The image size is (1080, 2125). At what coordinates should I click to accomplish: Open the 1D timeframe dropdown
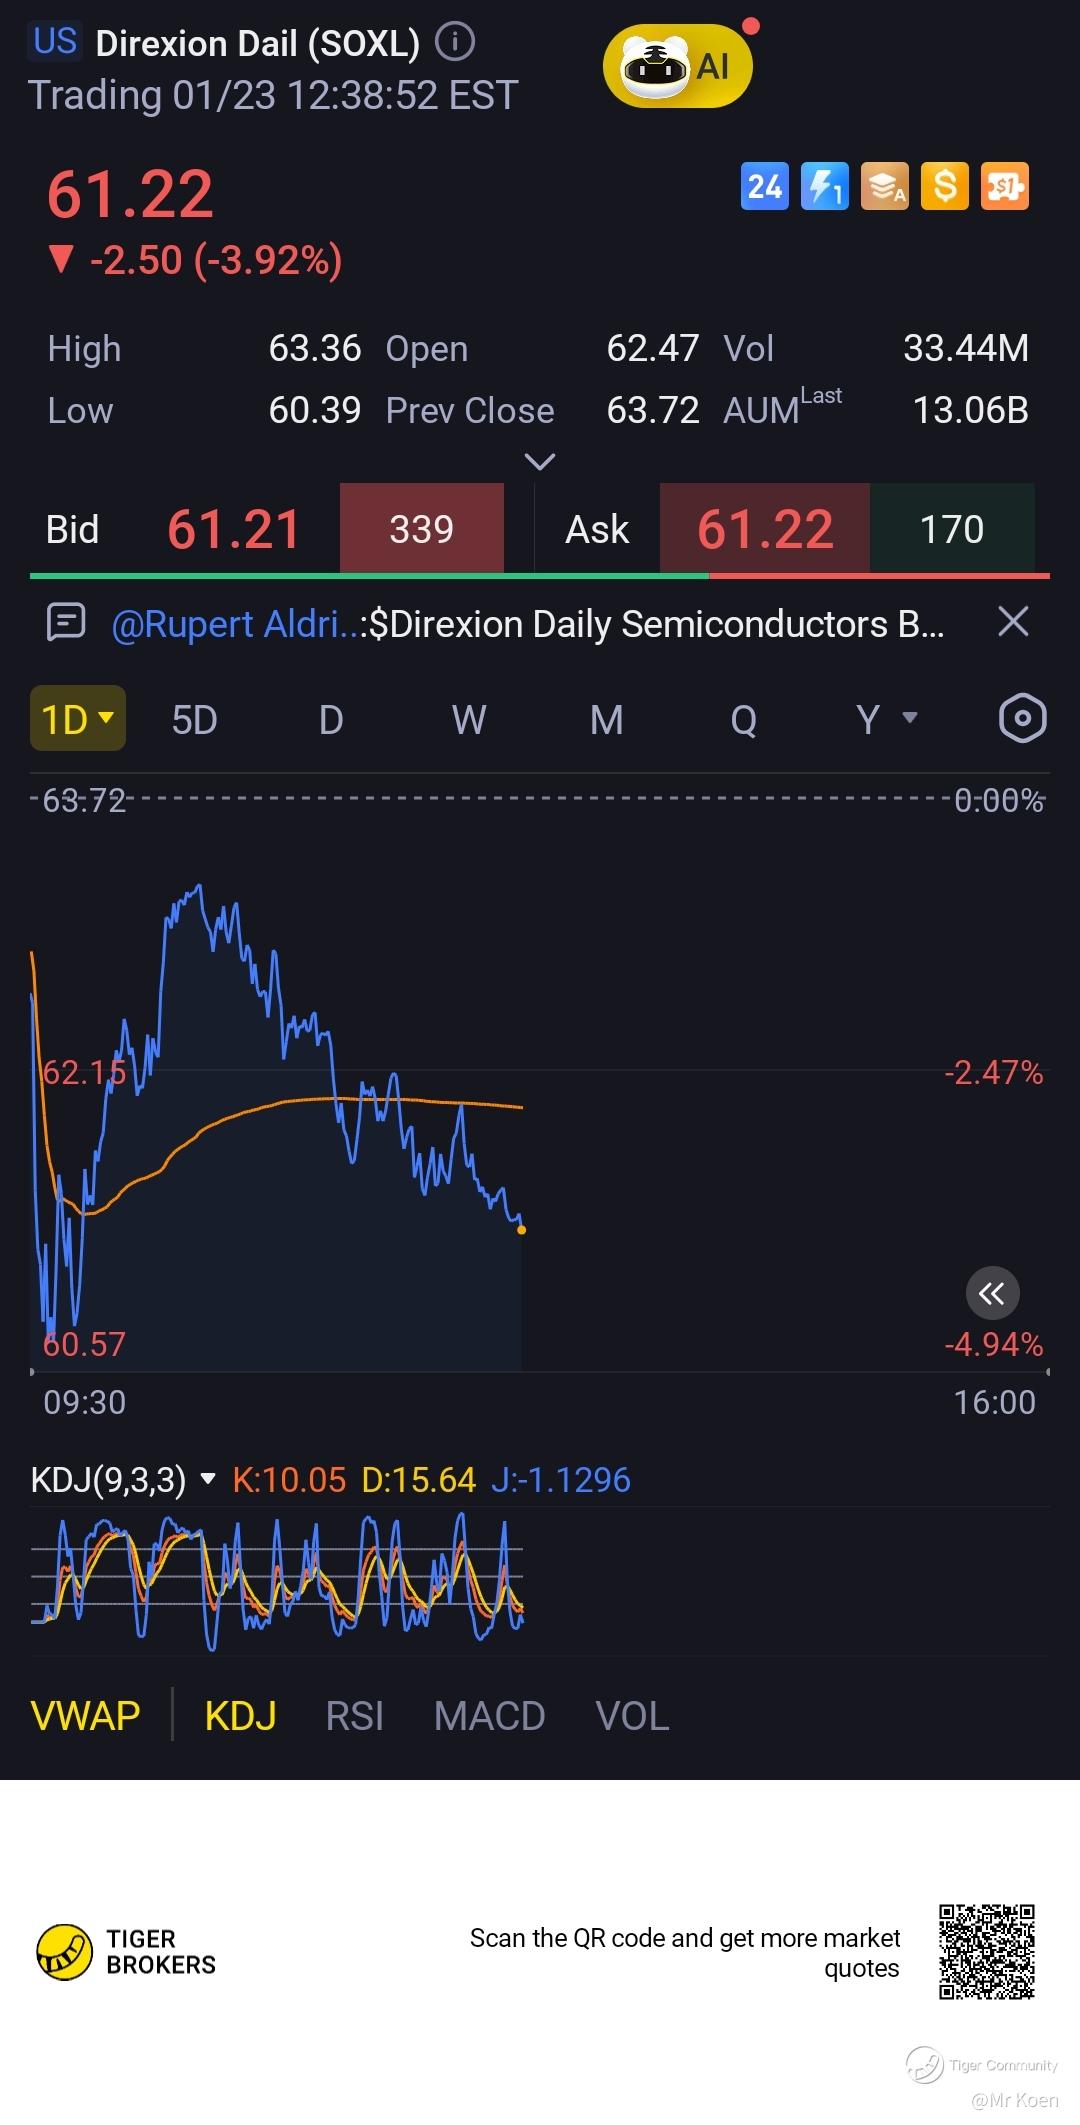pyautogui.click(x=78, y=718)
